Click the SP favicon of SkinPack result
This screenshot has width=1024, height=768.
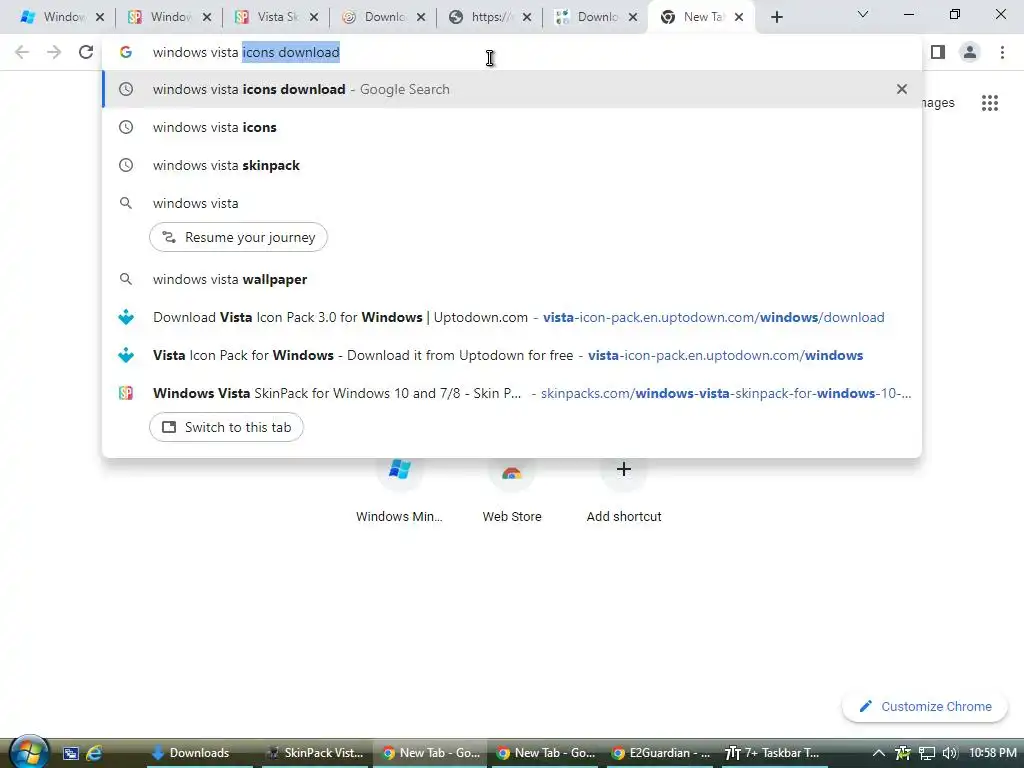126,393
